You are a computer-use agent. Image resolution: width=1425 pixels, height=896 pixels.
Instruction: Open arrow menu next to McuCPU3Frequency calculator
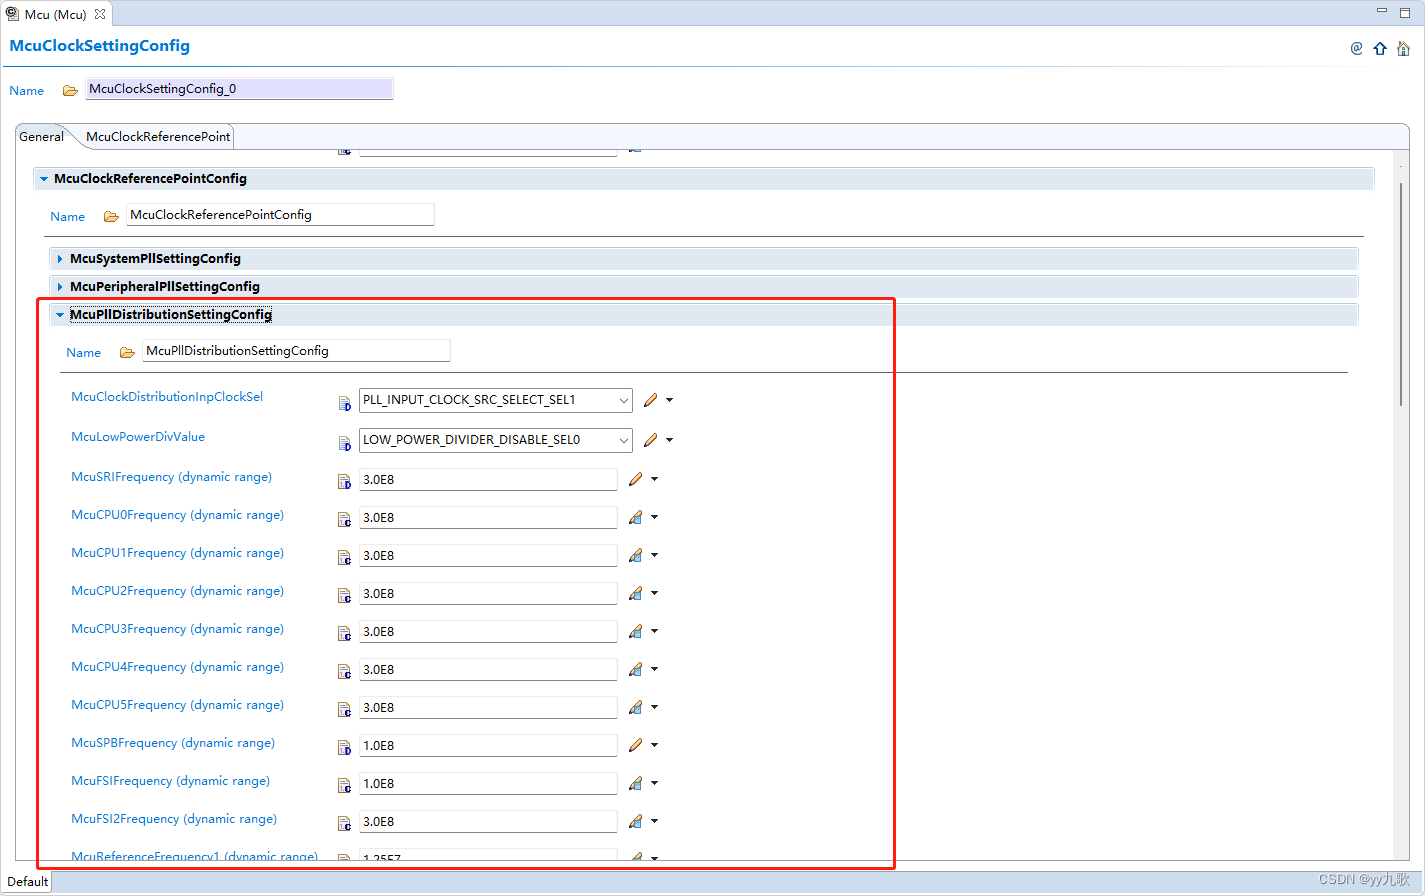point(655,632)
